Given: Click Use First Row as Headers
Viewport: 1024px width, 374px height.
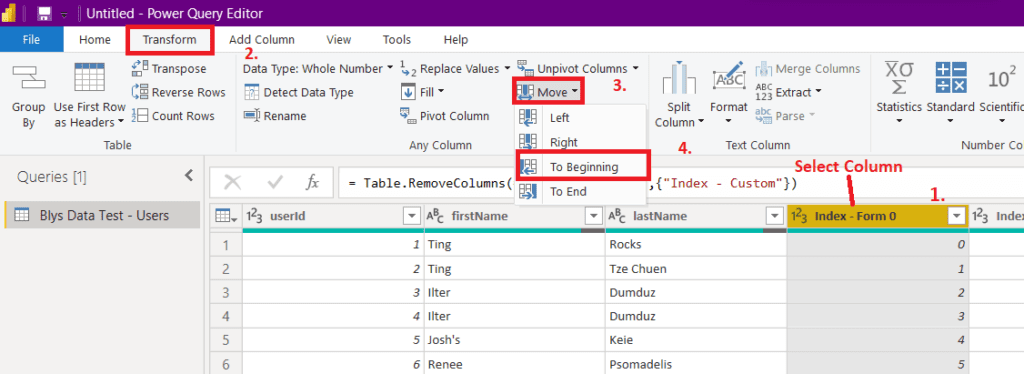Looking at the screenshot, I should click(x=89, y=95).
